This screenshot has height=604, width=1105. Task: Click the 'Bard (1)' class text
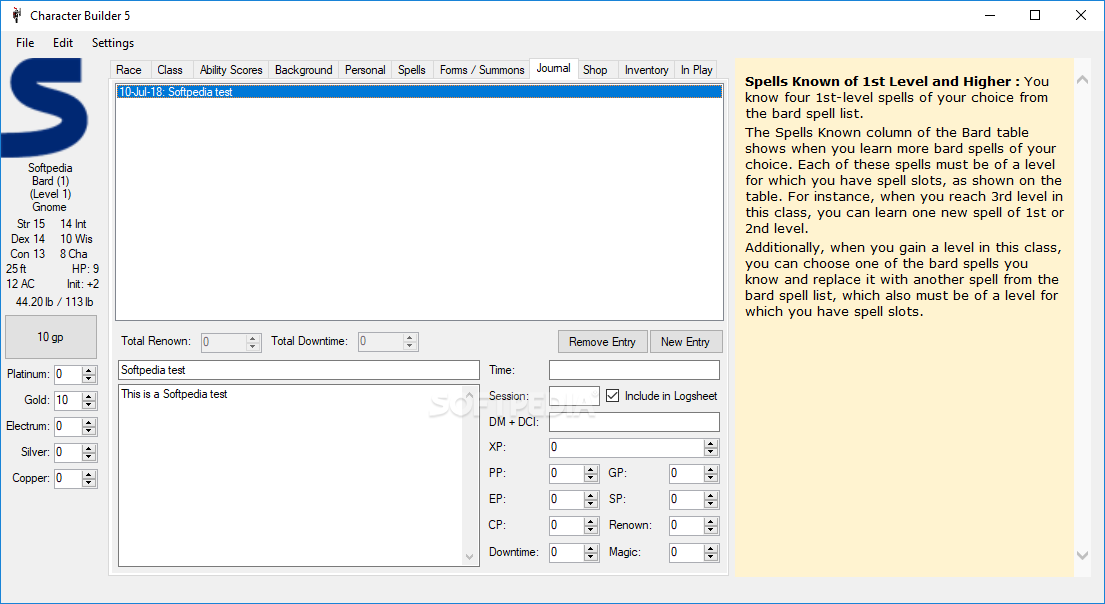(x=50, y=181)
